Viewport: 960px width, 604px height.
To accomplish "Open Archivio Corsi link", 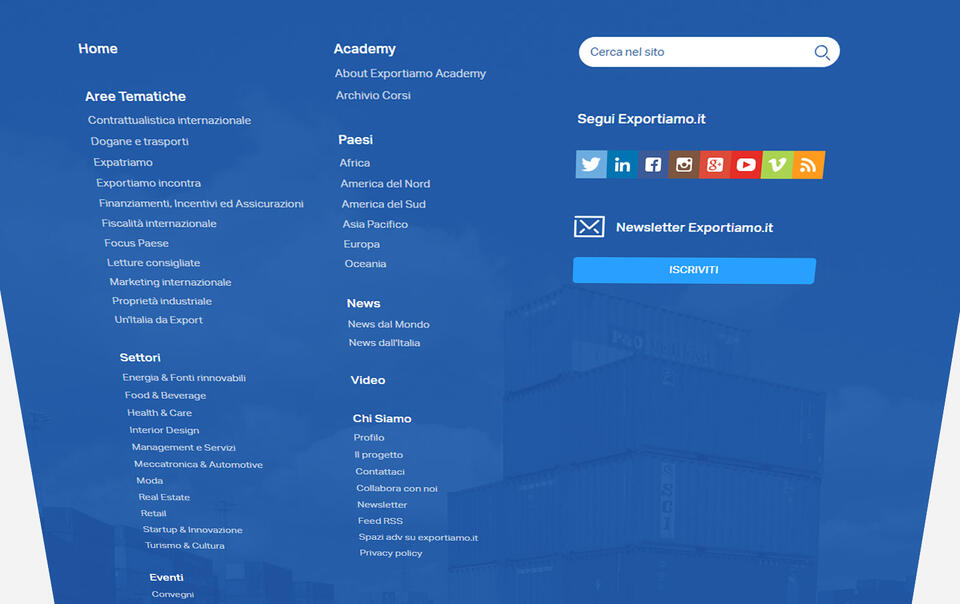I will [373, 95].
